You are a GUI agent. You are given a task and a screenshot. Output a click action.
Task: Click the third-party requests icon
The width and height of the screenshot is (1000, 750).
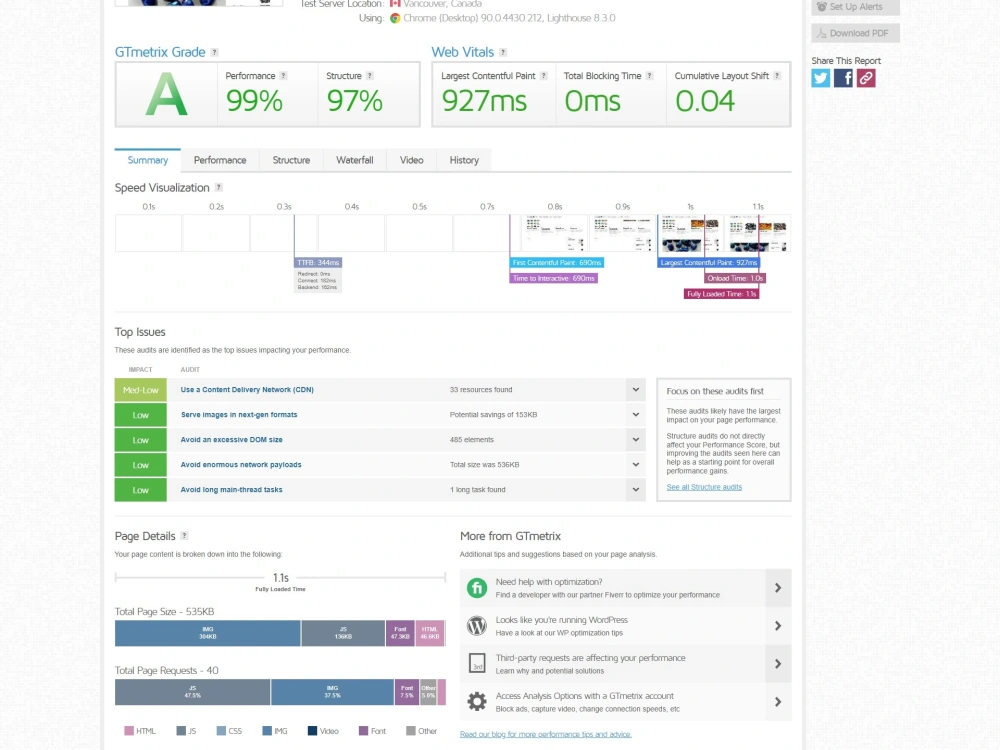[476, 663]
